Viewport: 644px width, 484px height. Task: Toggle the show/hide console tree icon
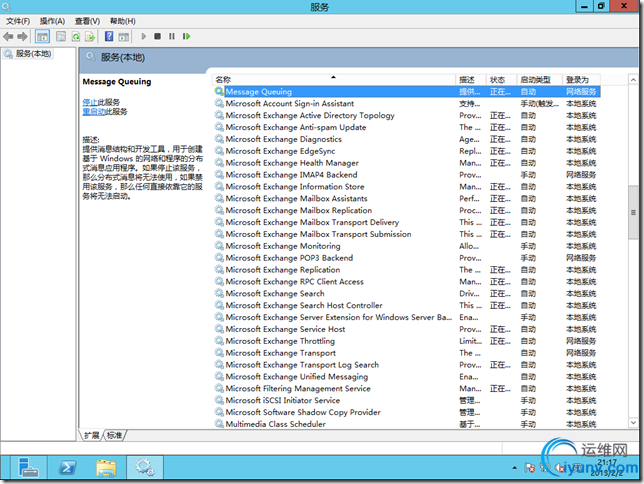[x=42, y=37]
